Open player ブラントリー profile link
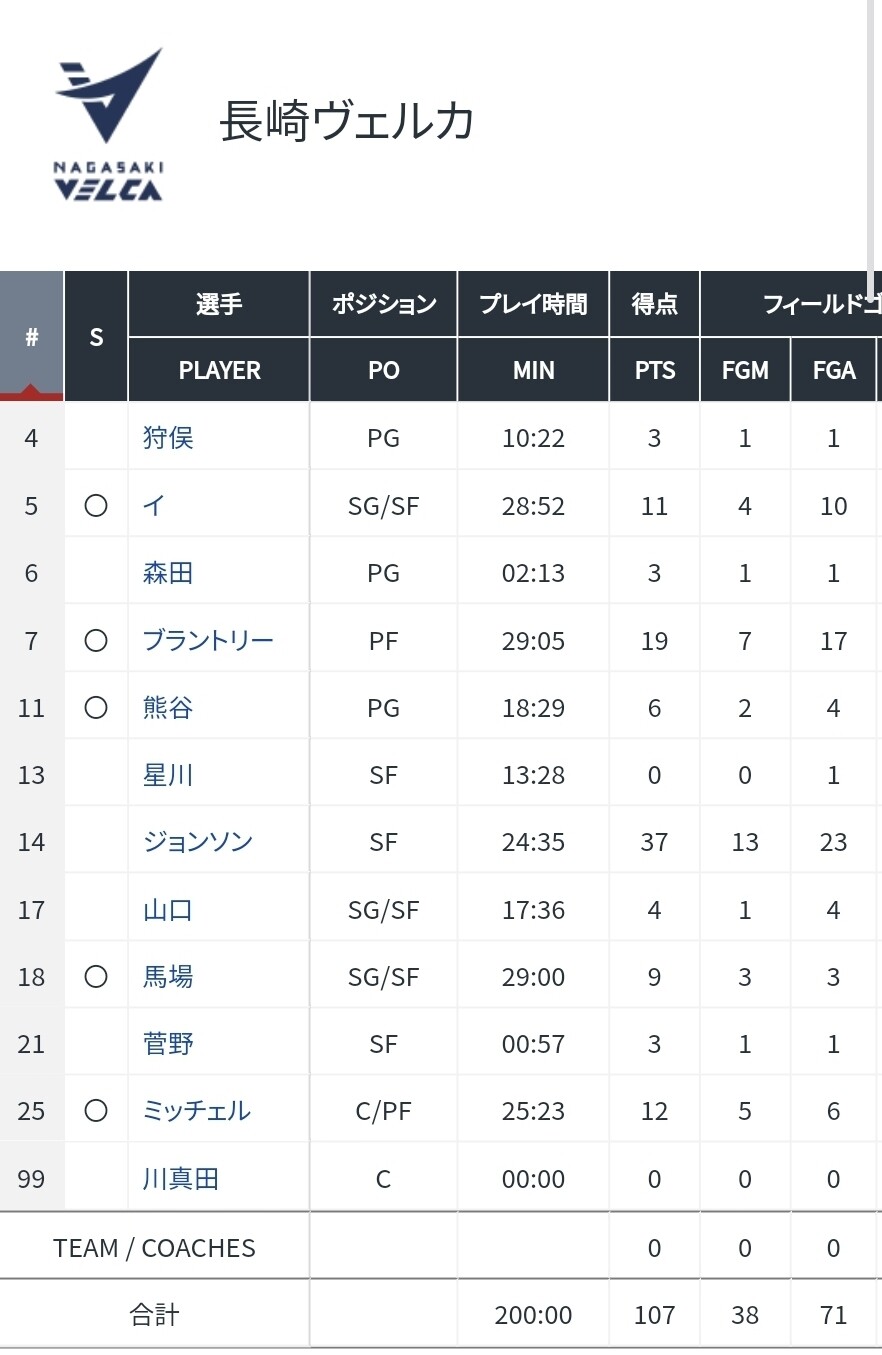The height and width of the screenshot is (1355, 882). [x=208, y=640]
